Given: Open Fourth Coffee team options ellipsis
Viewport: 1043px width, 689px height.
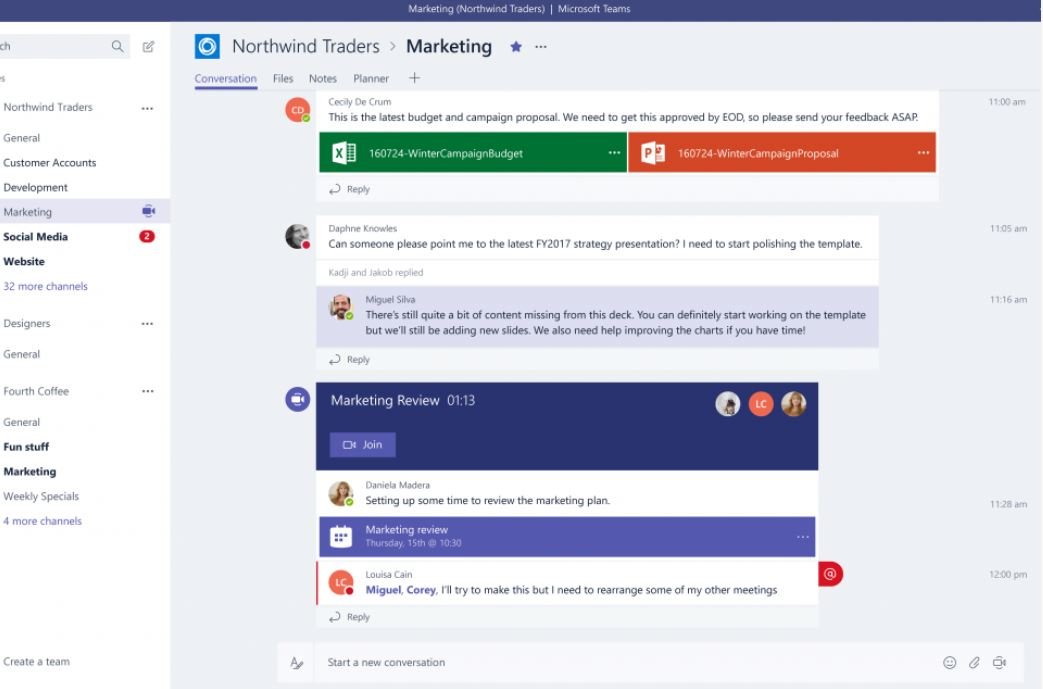Looking at the screenshot, I should [147, 391].
